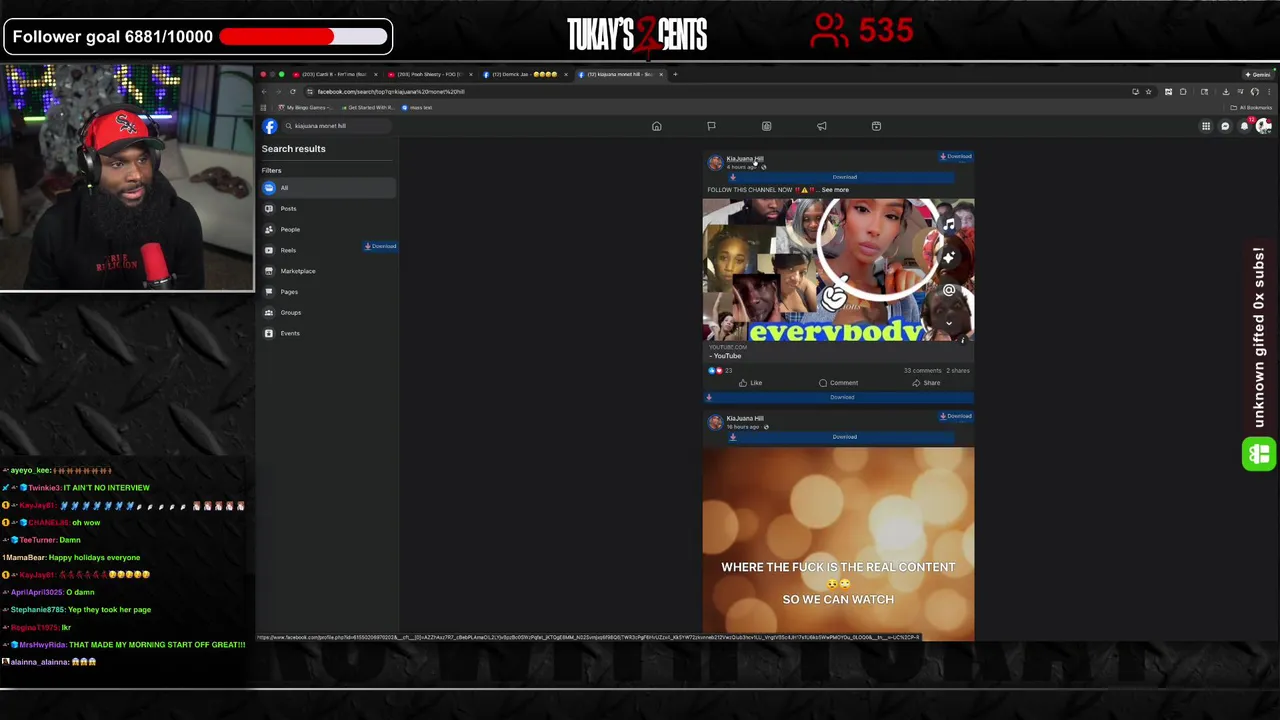Select the Posts search filter
Image resolution: width=1280 pixels, height=720 pixels.
[x=328, y=209]
